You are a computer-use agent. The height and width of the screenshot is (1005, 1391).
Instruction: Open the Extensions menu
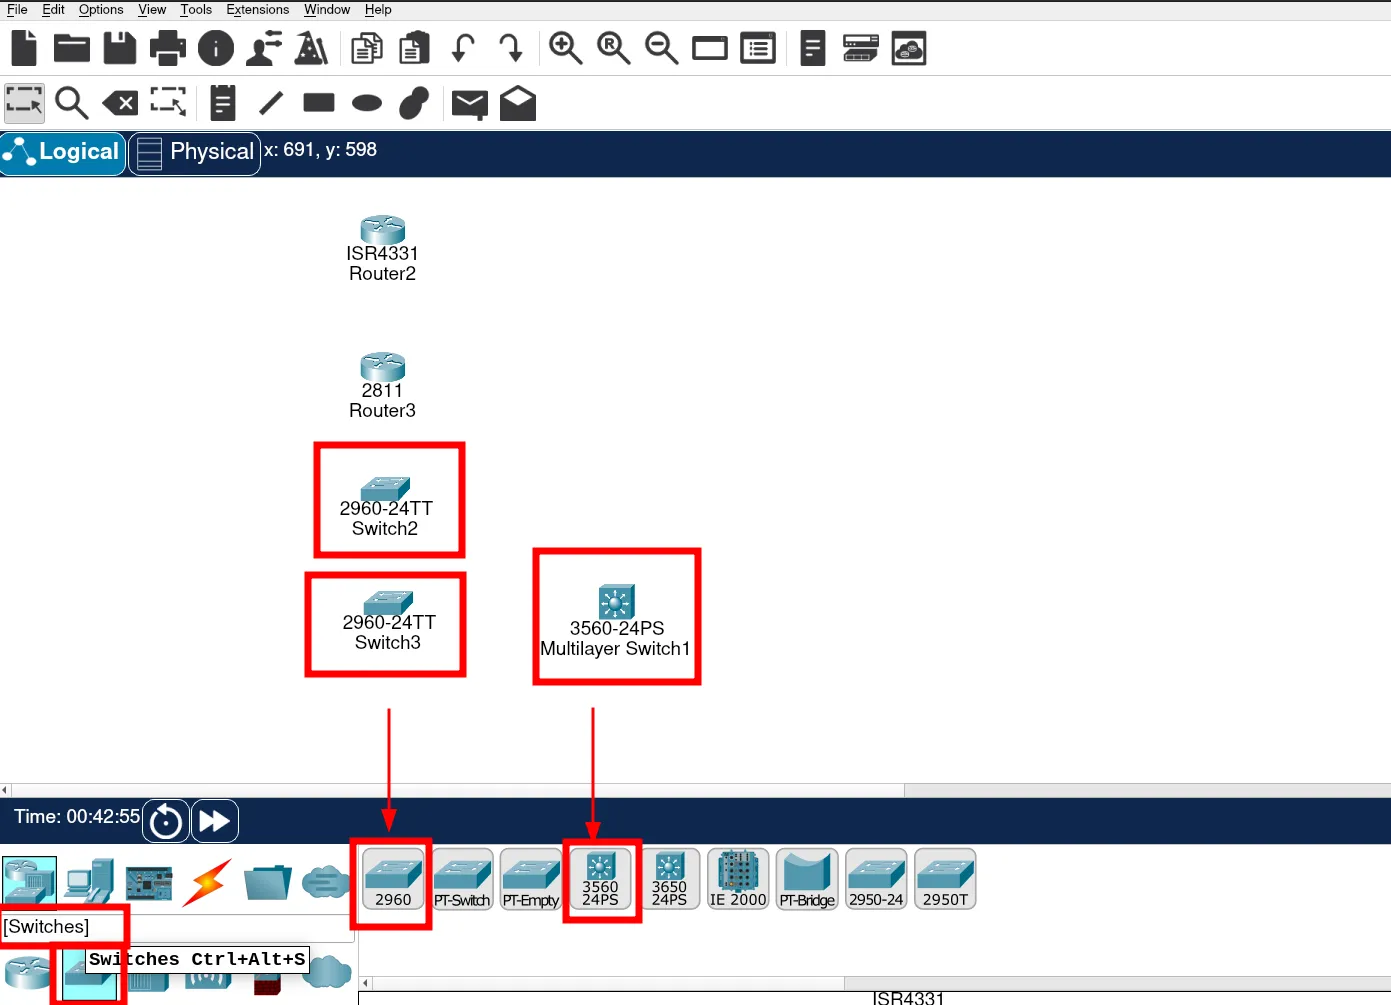[x=257, y=10]
